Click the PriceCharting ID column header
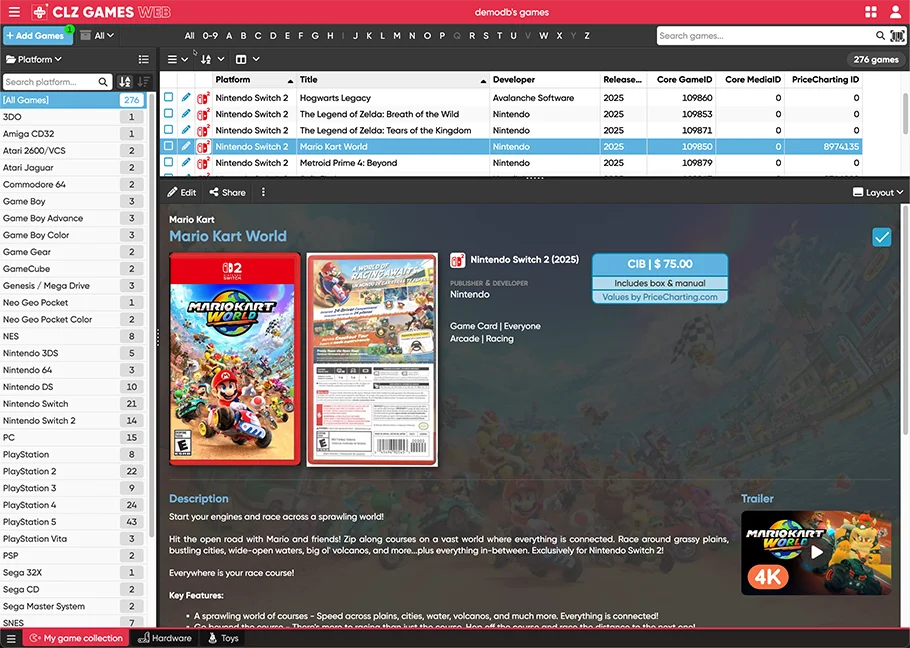Viewport: 910px width, 648px height. (824, 80)
